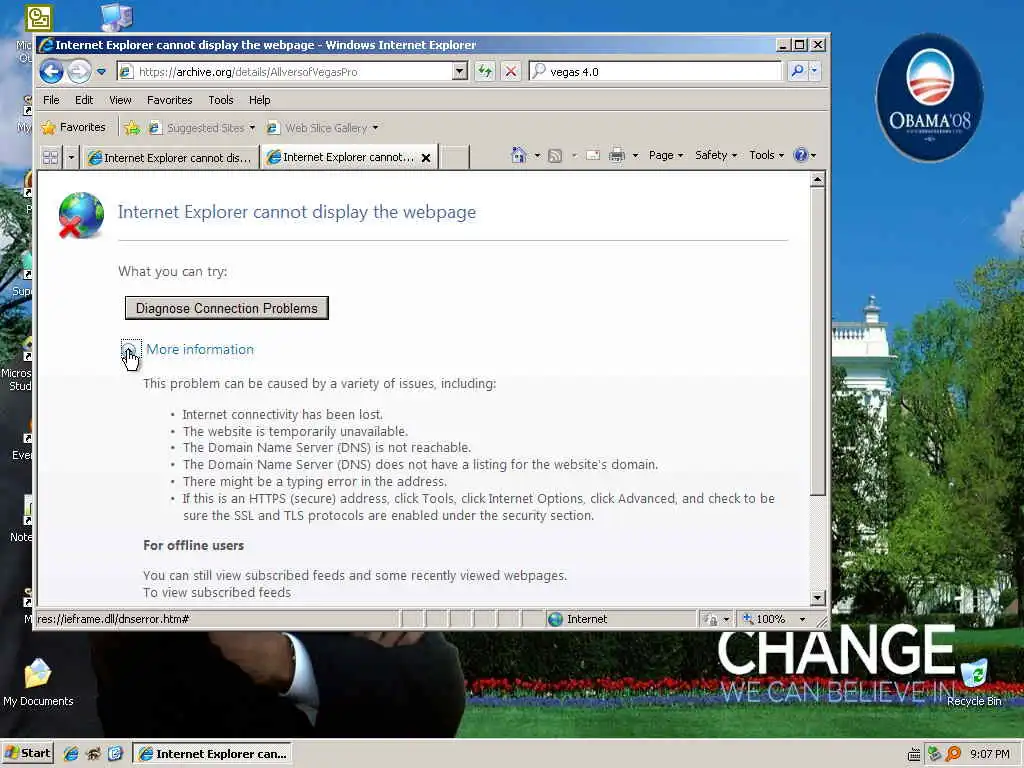1024x768 pixels.
Task: Open the View menu
Action: [x=120, y=100]
